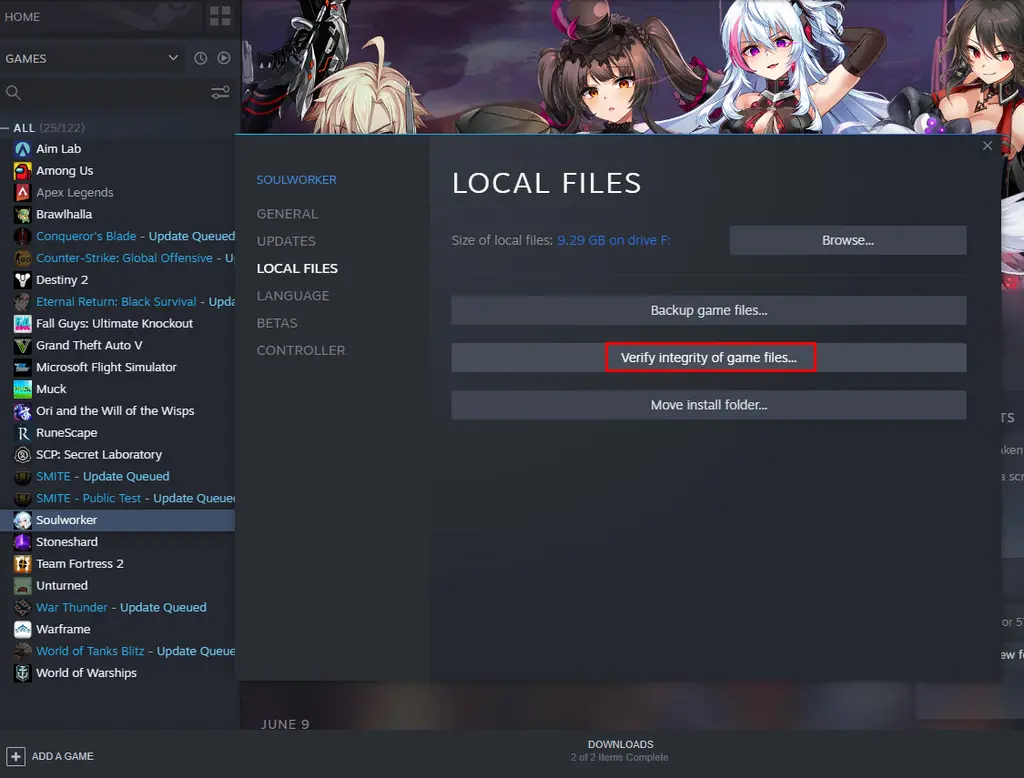This screenshot has width=1024, height=778.
Task: Click the library search field
Action: [x=104, y=92]
